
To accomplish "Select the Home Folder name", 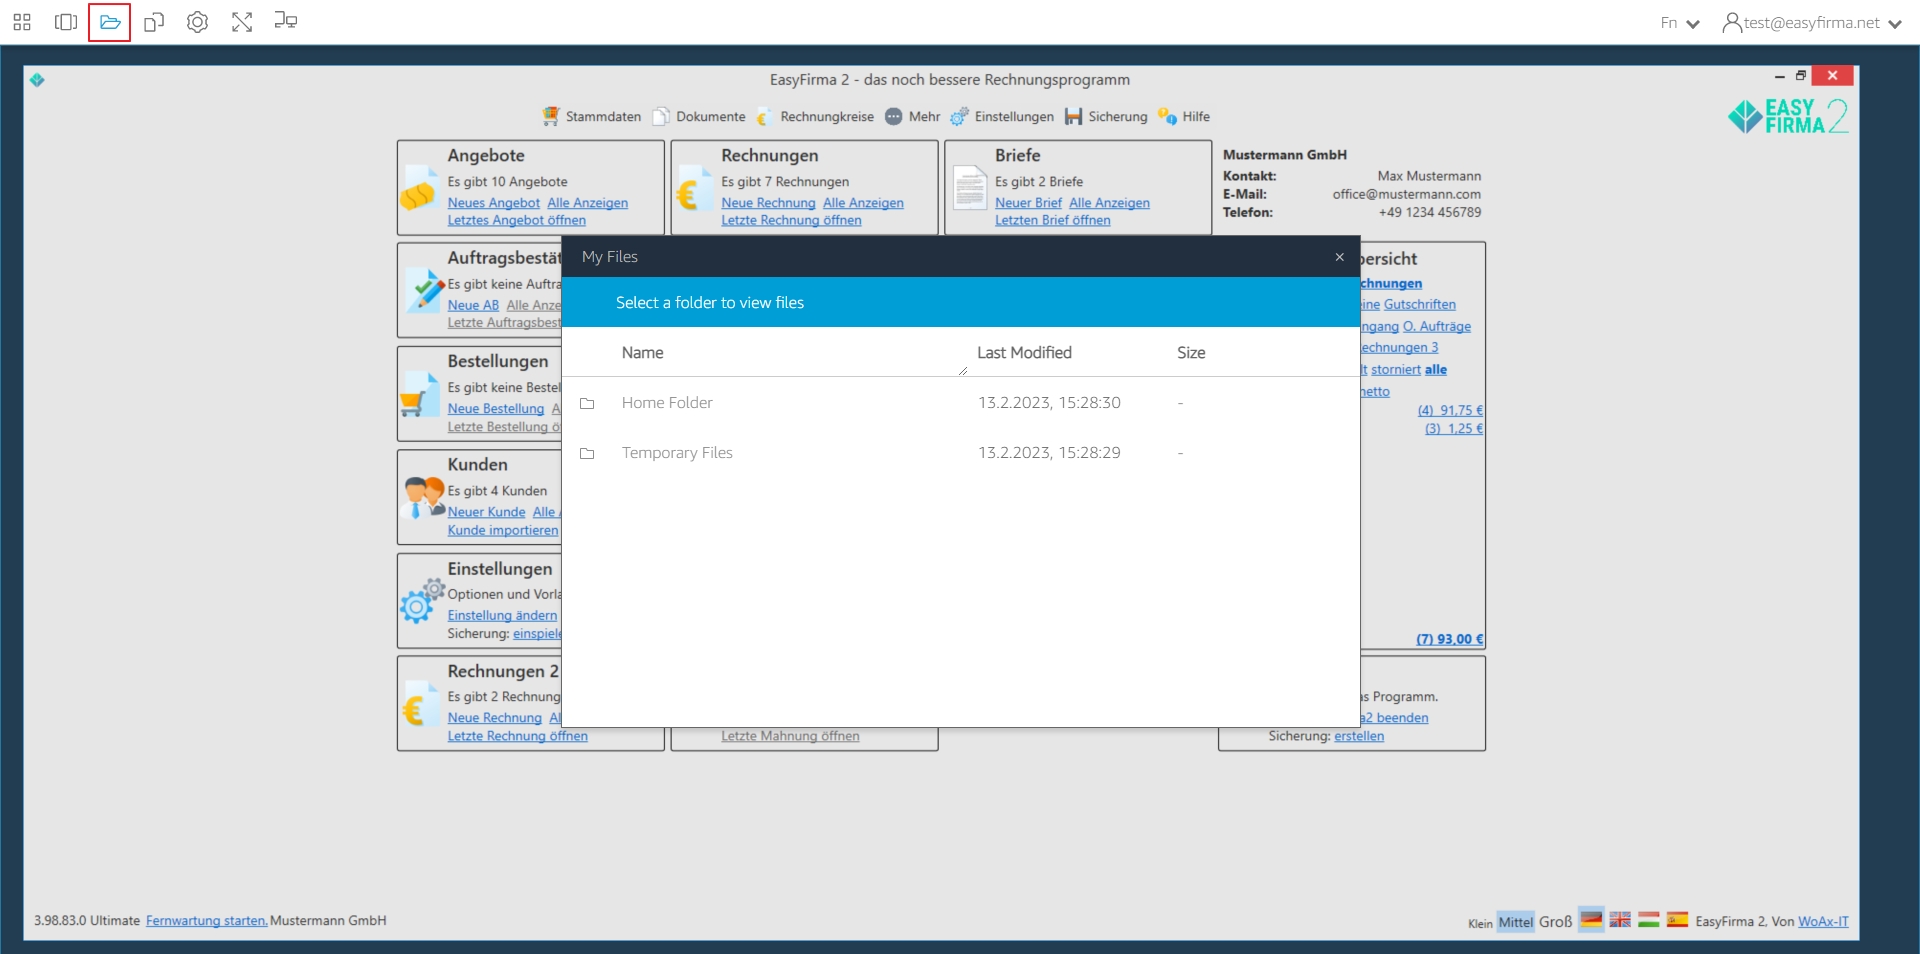I will 667,403.
